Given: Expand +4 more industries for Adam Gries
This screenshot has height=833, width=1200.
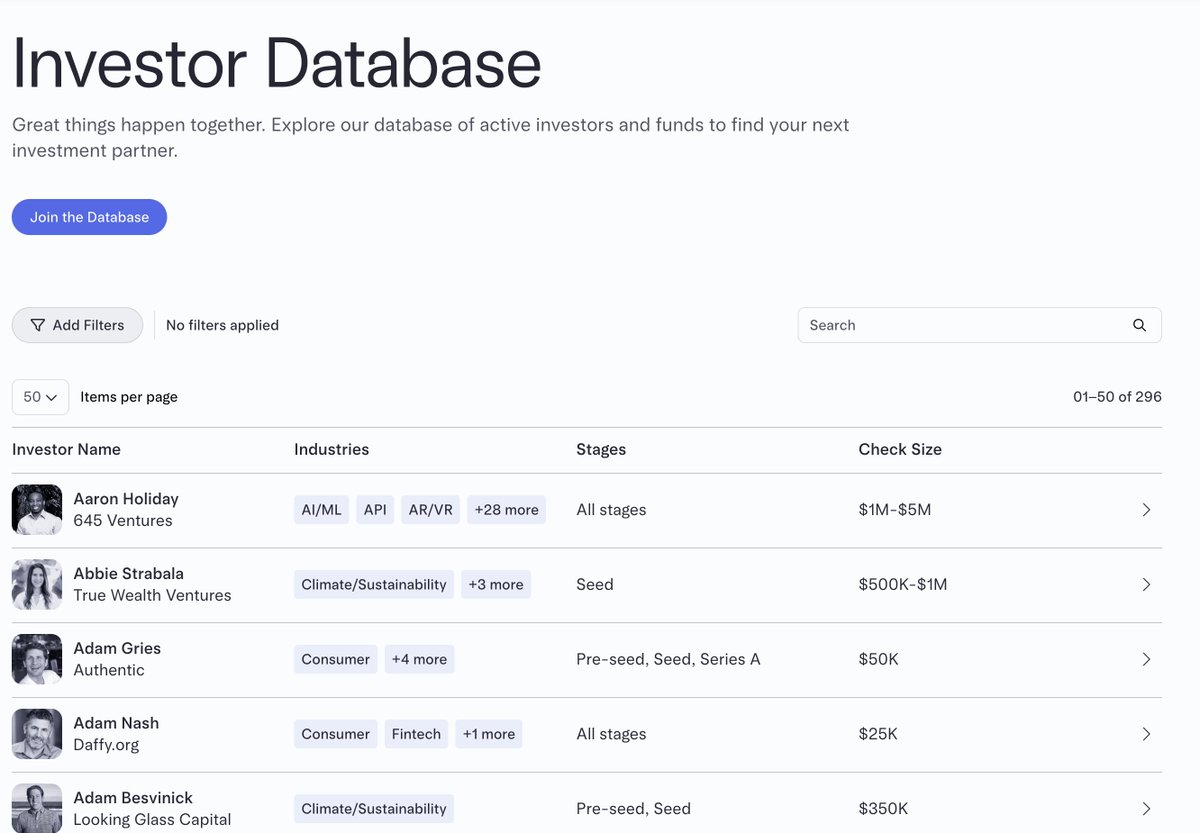Looking at the screenshot, I should point(419,659).
